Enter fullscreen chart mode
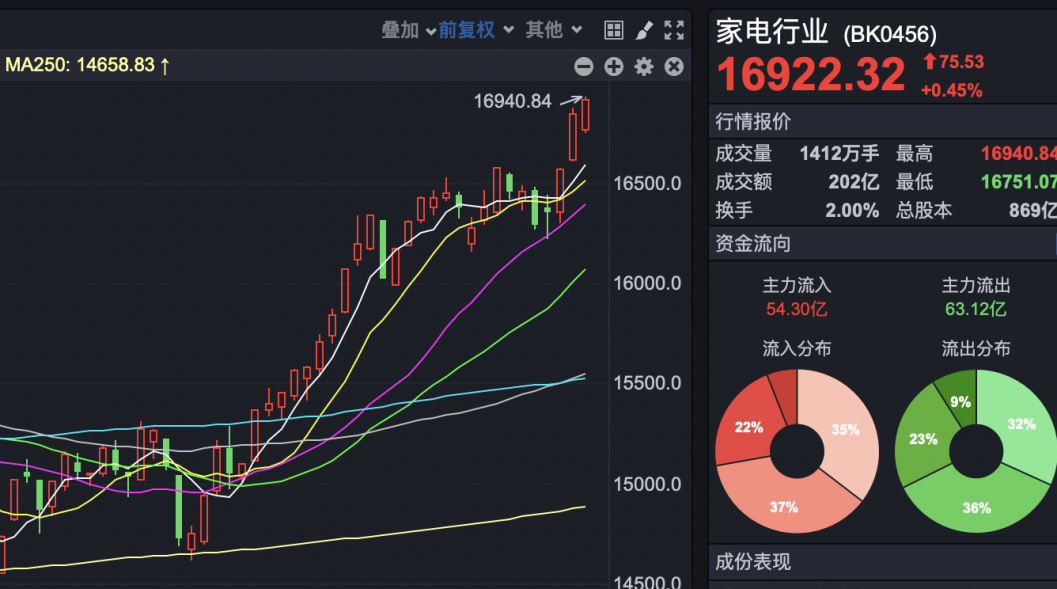 (x=674, y=30)
